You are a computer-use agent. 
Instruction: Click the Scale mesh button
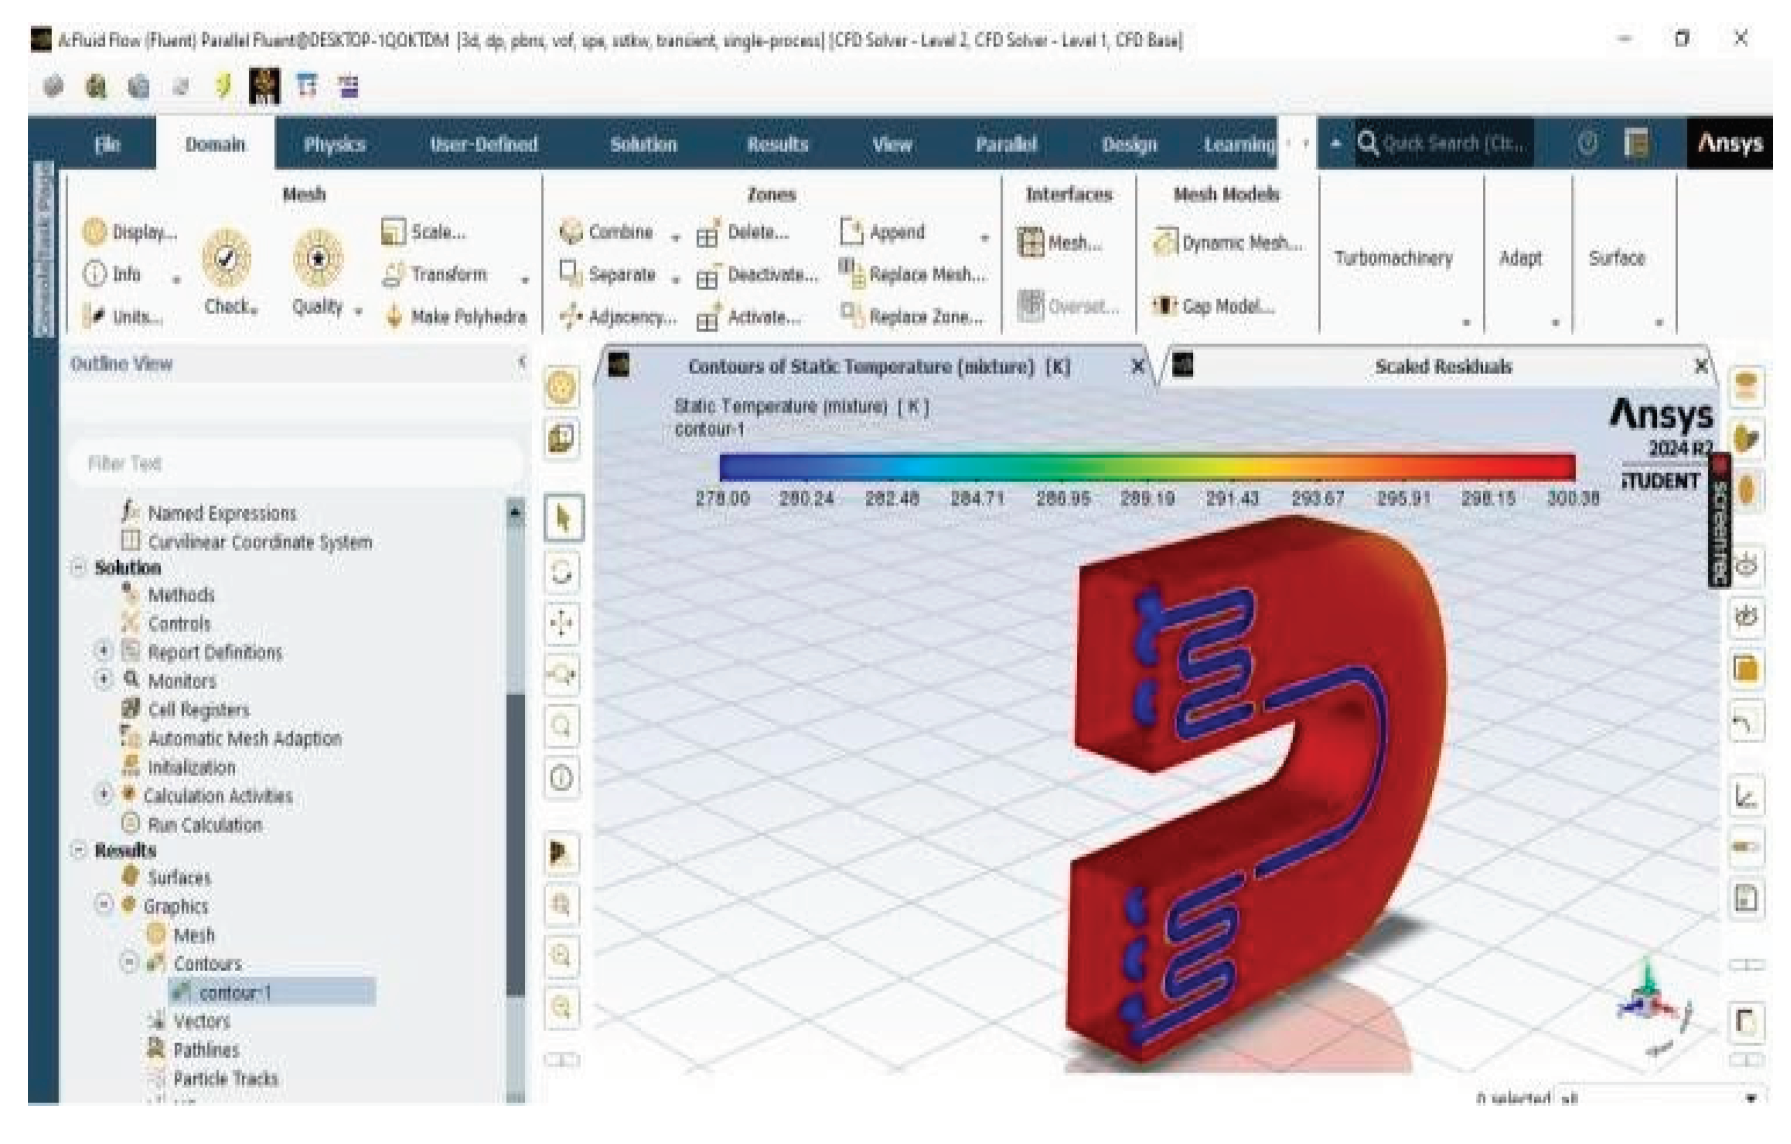pyautogui.click(x=424, y=232)
